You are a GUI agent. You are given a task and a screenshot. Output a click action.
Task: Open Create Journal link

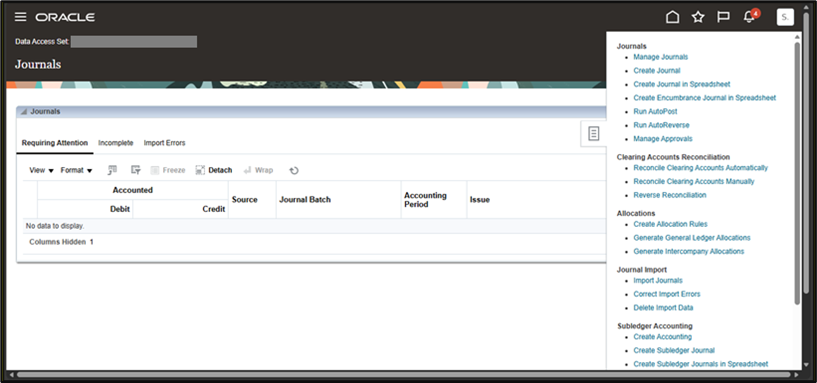(657, 70)
